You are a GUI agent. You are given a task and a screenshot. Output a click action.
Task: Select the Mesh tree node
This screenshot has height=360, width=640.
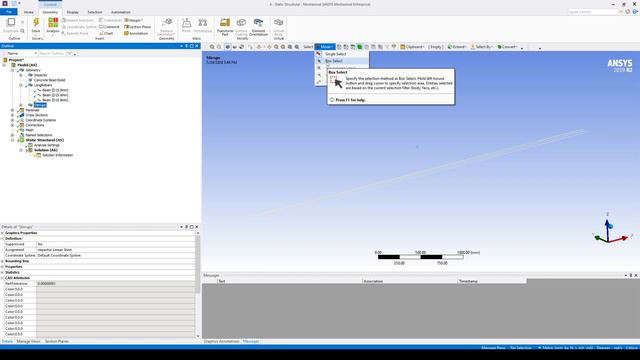[29, 130]
